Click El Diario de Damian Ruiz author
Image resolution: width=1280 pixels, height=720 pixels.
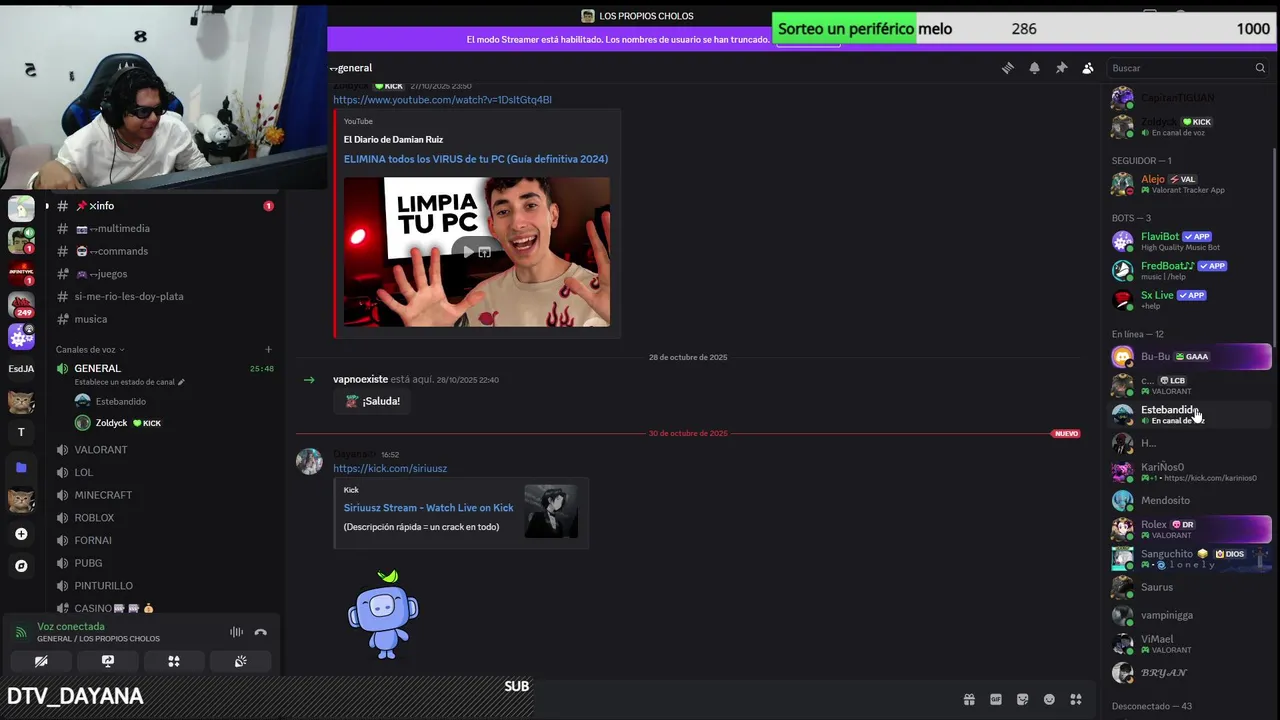(393, 140)
